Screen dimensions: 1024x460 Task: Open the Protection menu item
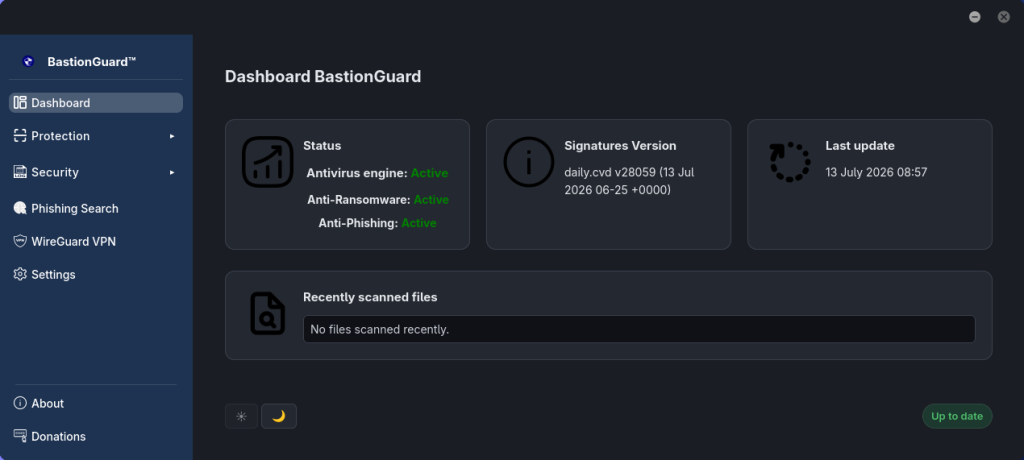coord(96,136)
